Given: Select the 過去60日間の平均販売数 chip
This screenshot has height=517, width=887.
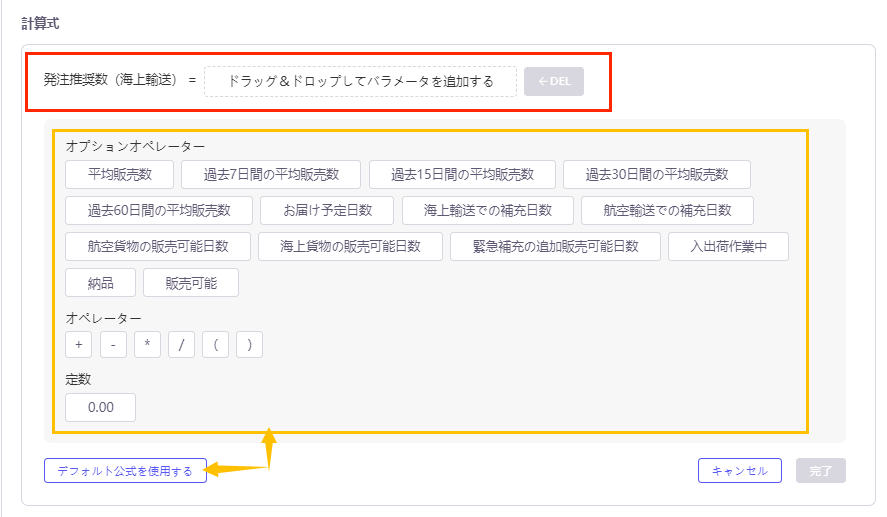Looking at the screenshot, I should [159, 210].
